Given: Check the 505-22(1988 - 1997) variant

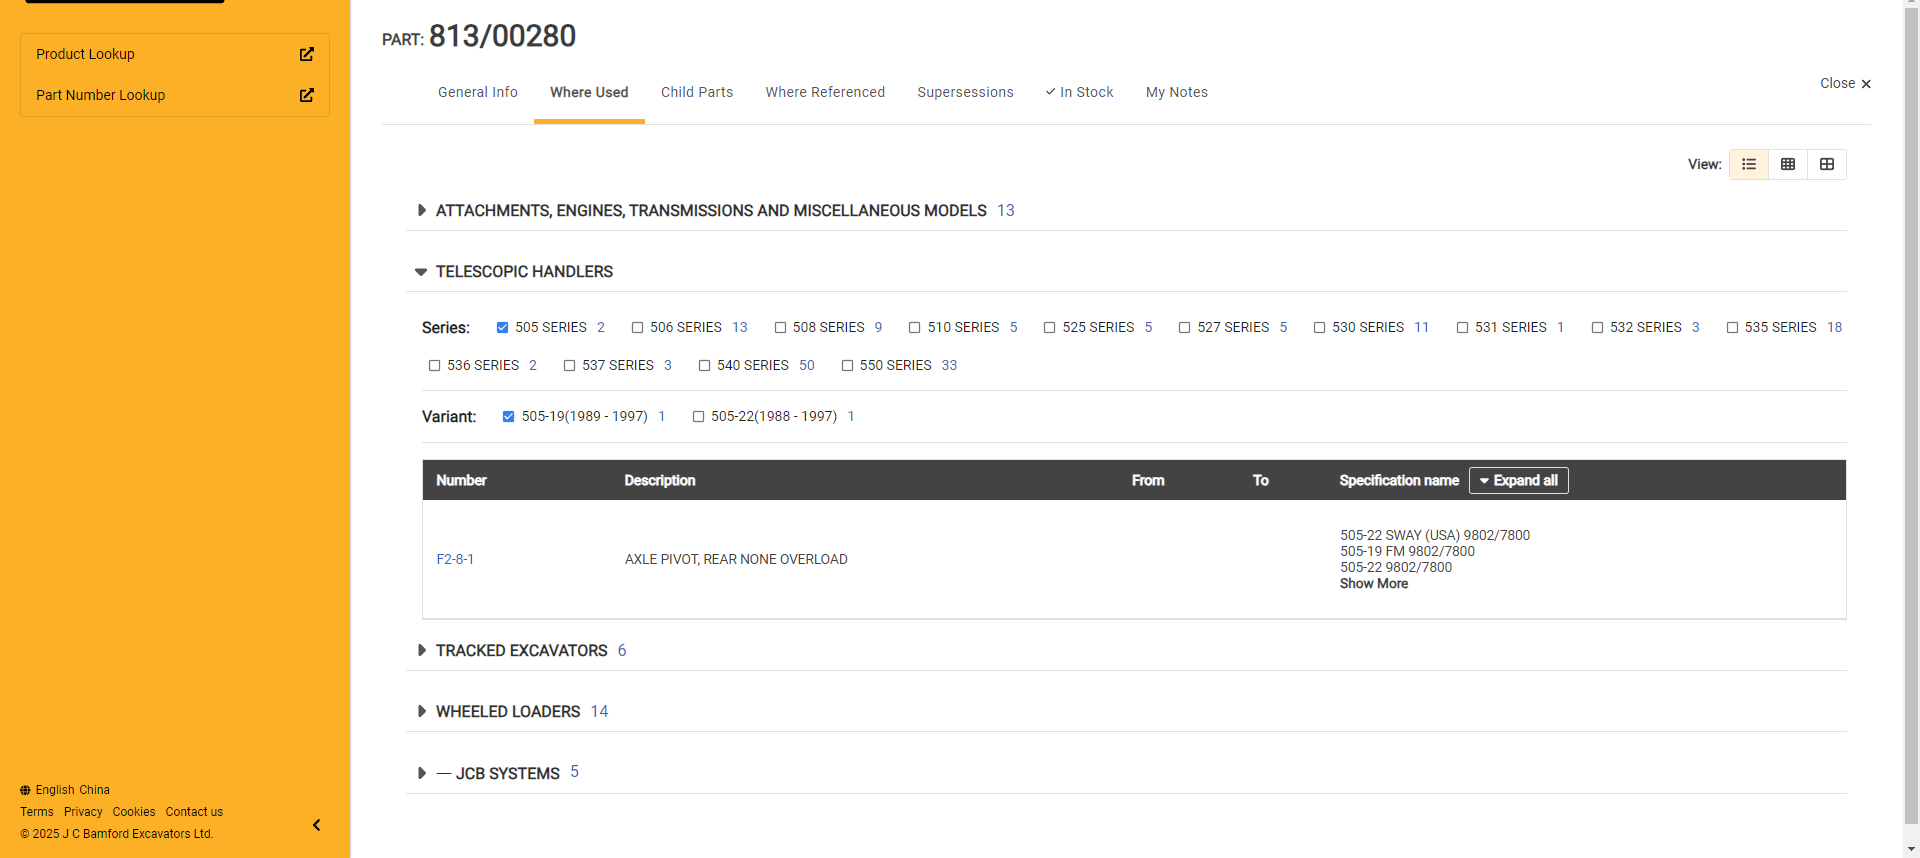Looking at the screenshot, I should pos(698,417).
